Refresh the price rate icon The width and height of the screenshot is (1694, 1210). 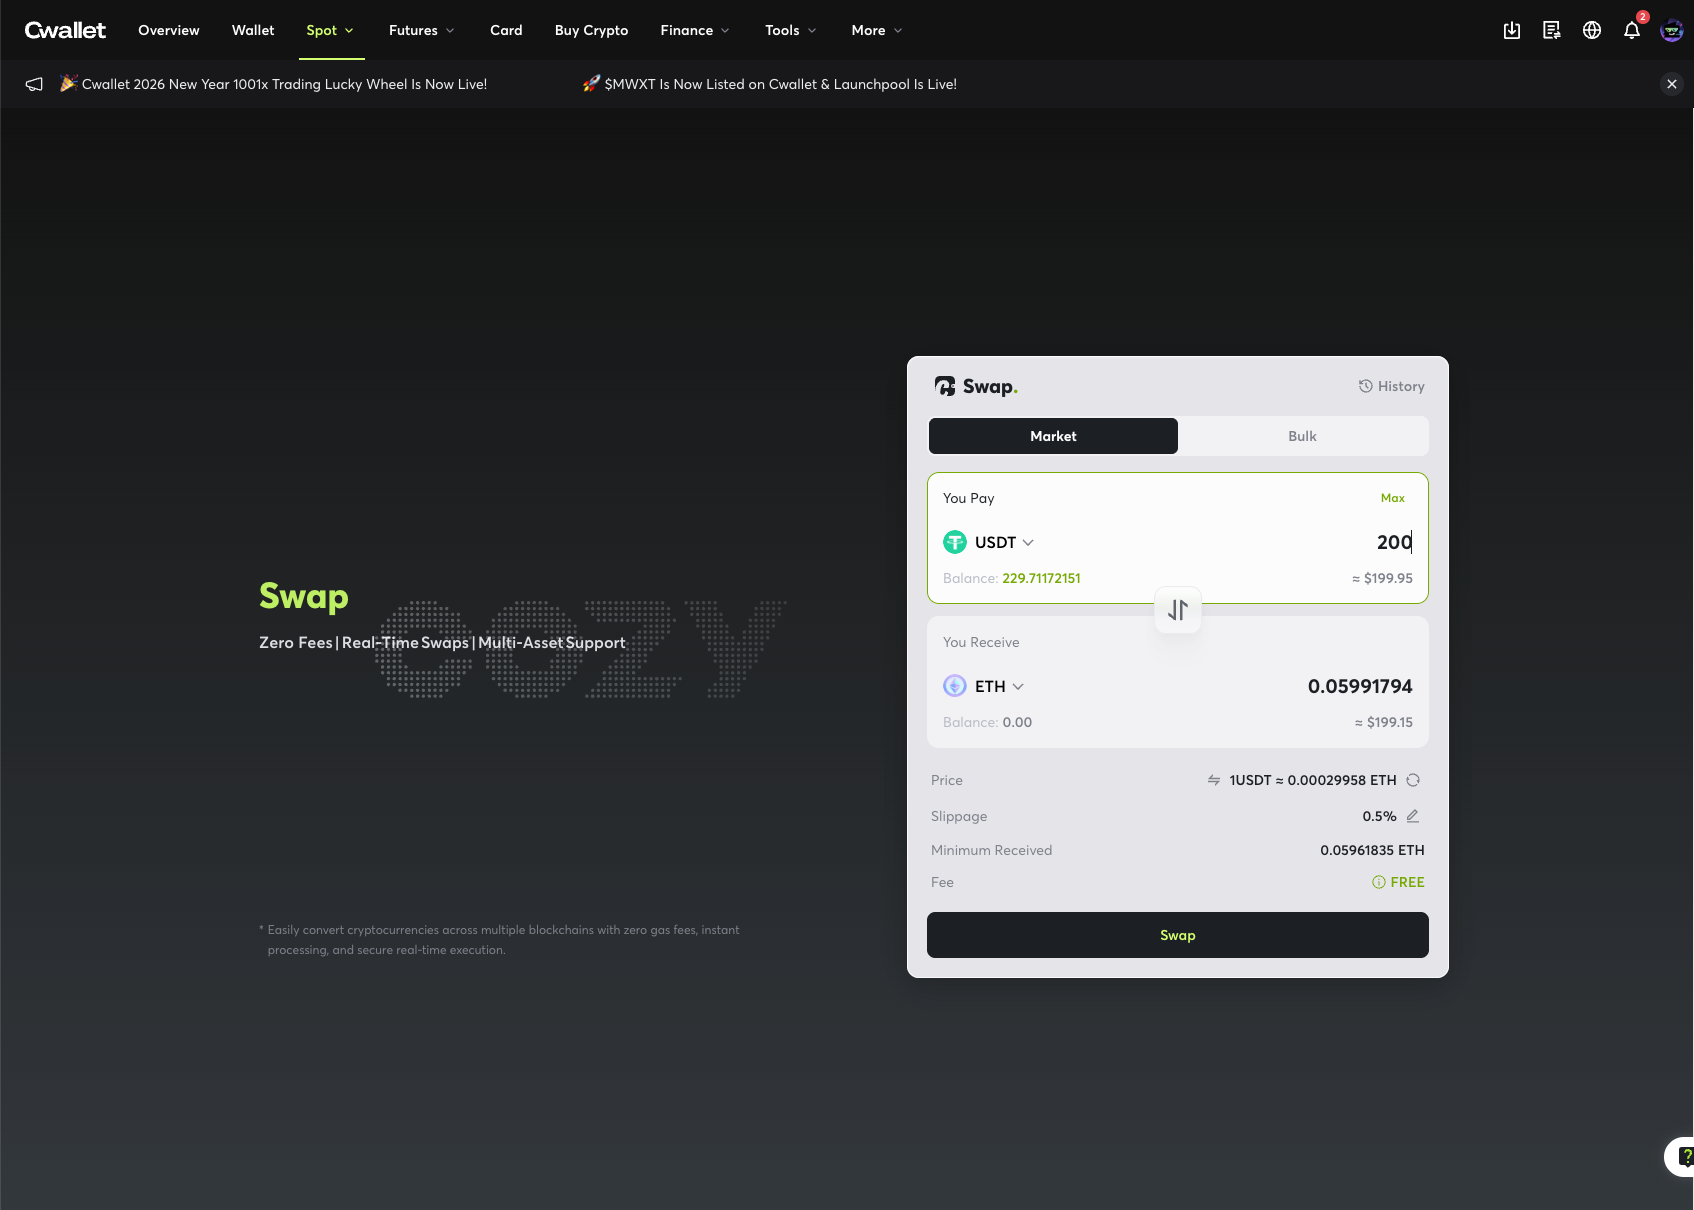[1413, 780]
